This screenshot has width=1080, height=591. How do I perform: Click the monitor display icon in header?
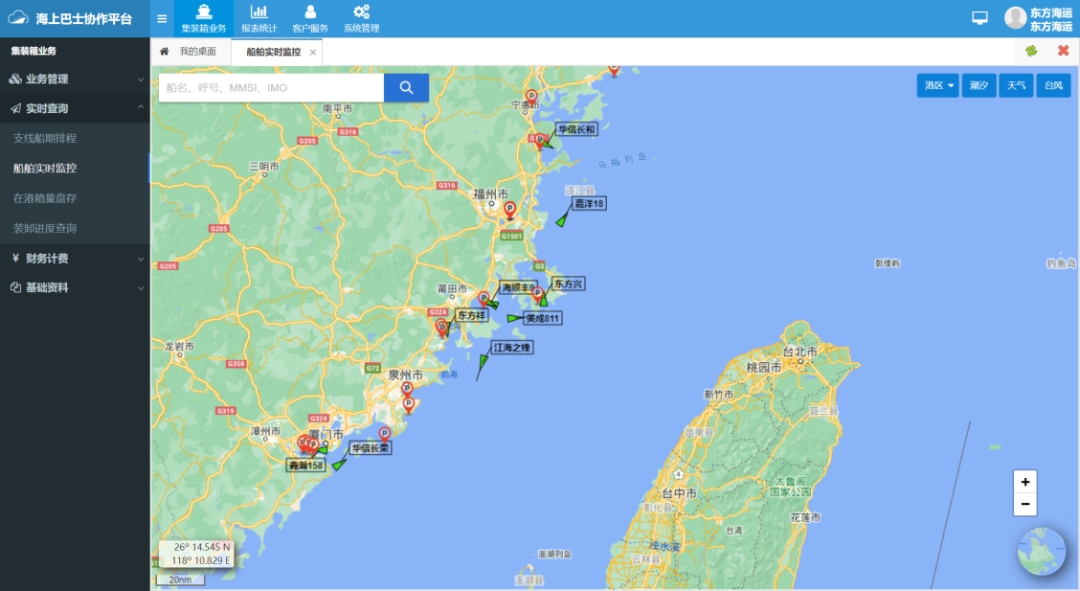click(x=980, y=18)
